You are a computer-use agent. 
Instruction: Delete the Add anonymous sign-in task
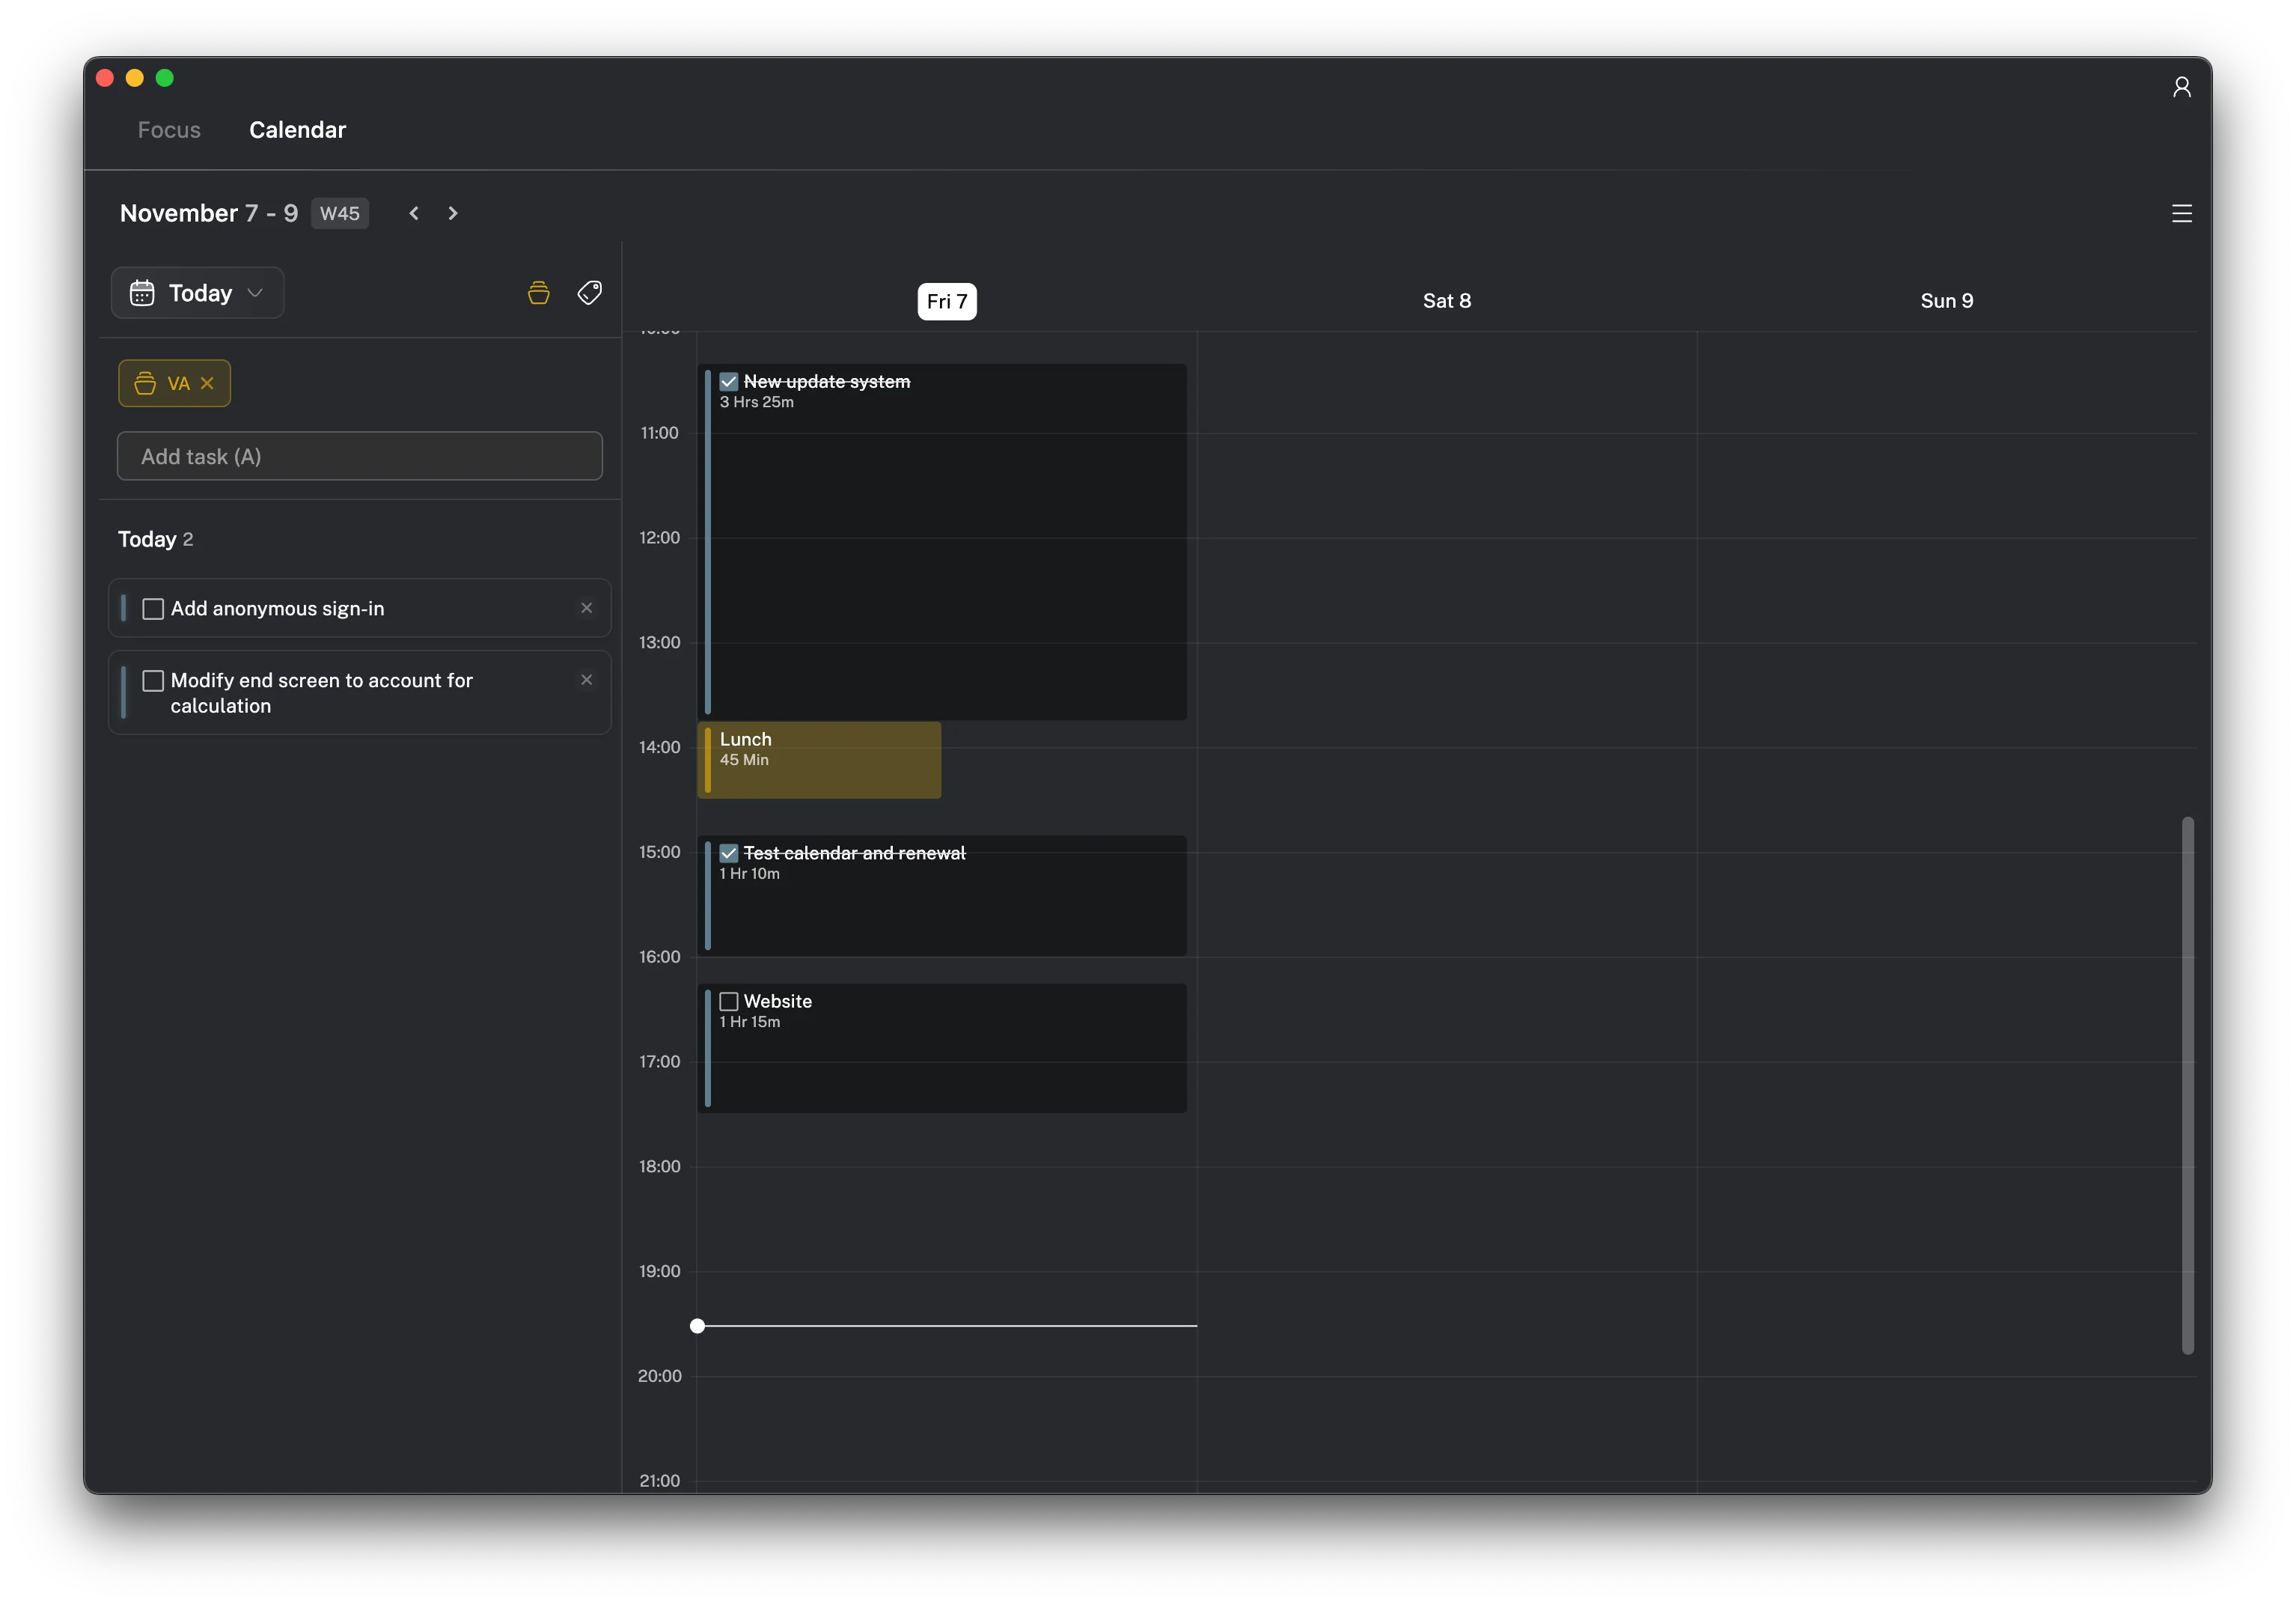(586, 608)
